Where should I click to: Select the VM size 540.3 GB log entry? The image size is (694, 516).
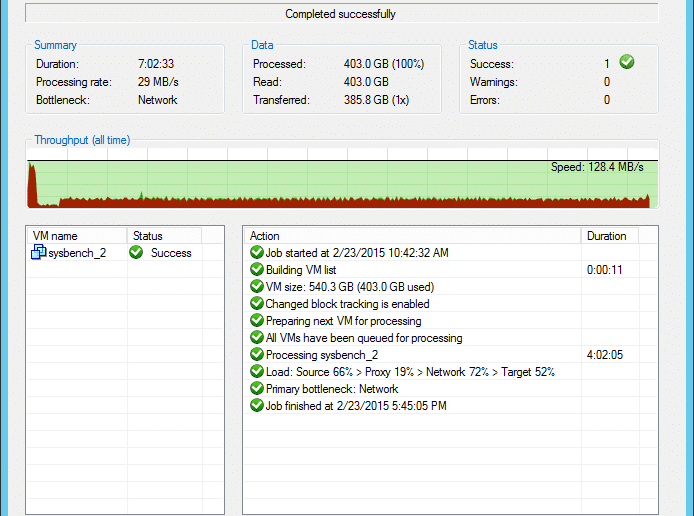point(451,287)
